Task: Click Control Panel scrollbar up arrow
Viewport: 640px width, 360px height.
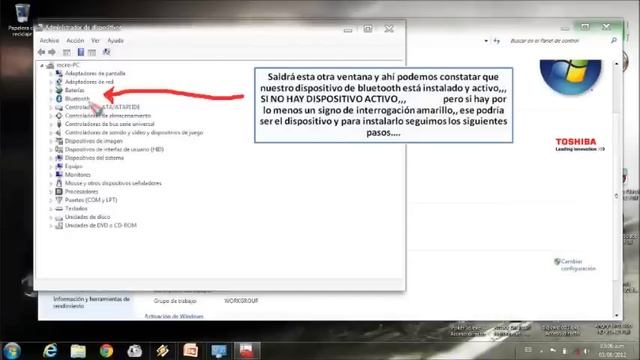Action: coord(616,64)
